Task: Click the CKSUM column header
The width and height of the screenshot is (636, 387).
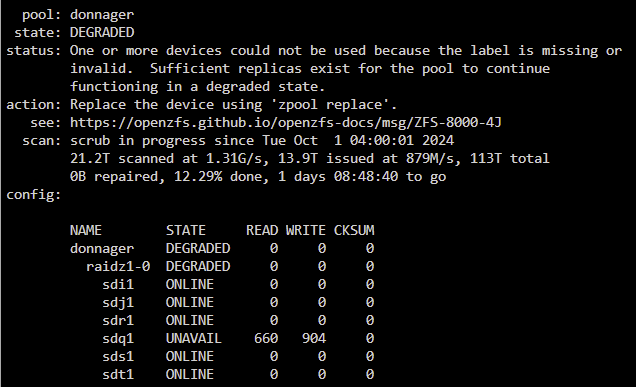Action: 354,230
